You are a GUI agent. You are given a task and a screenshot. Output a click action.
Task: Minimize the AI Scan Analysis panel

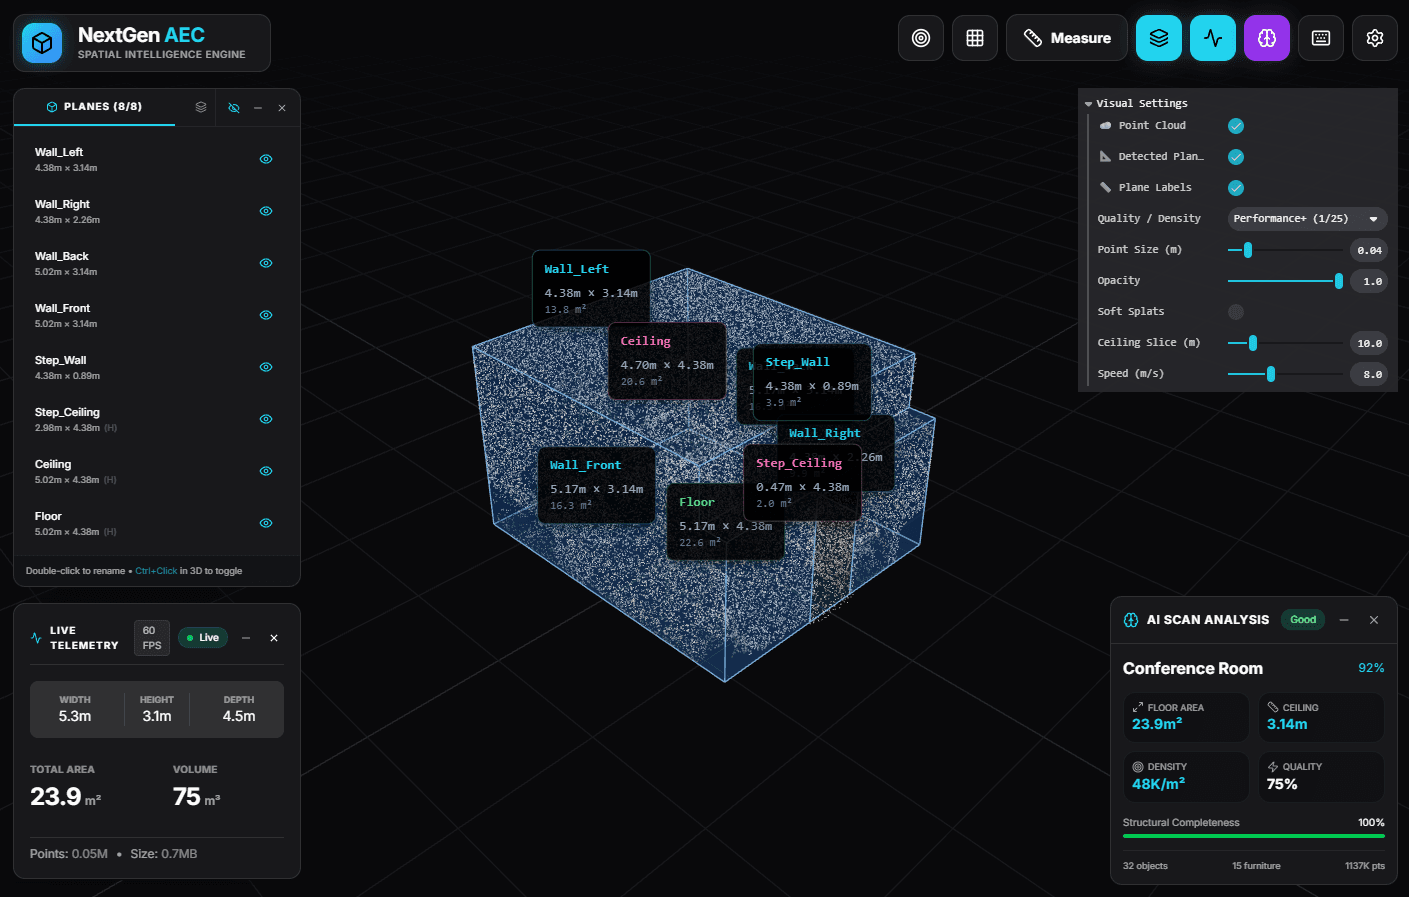(1344, 620)
